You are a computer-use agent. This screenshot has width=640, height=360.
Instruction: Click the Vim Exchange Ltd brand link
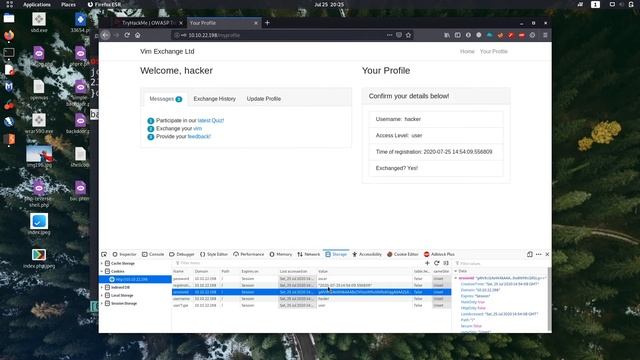pos(167,51)
